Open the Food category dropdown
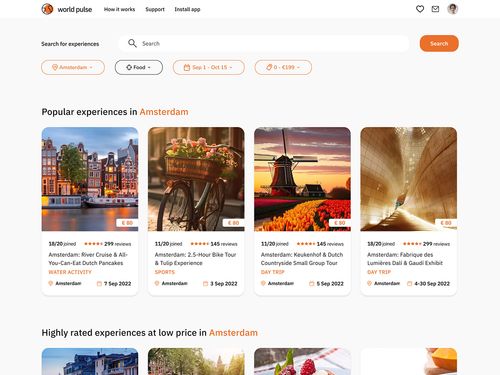Image resolution: width=500 pixels, height=375 pixels. click(139, 67)
